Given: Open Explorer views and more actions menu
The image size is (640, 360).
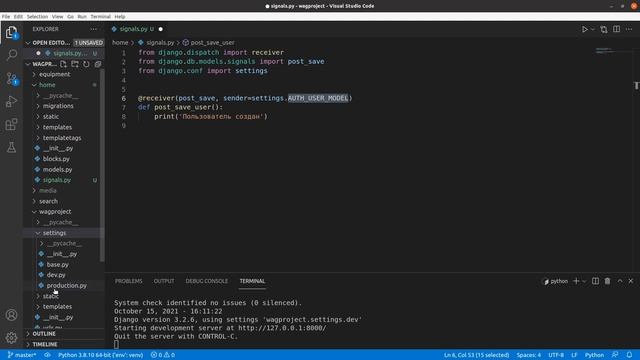Looking at the screenshot, I should coord(93,29).
